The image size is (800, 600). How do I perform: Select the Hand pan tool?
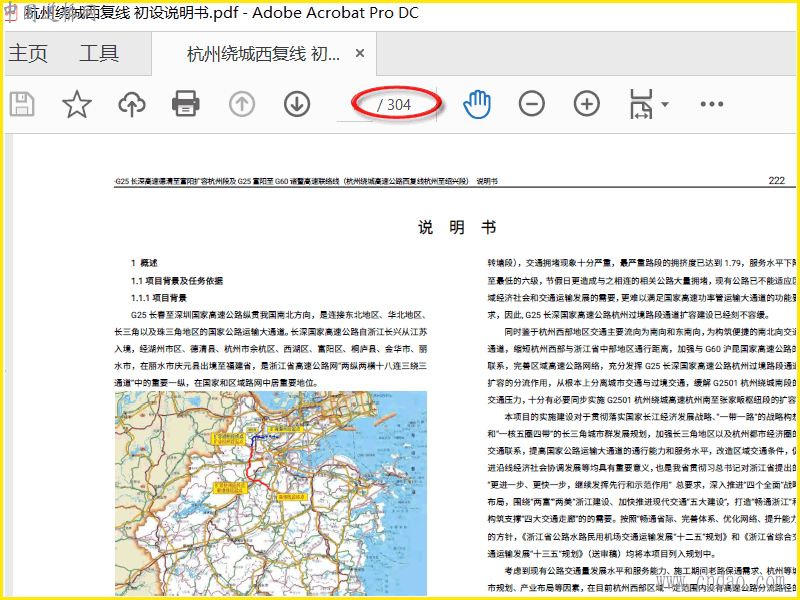[478, 104]
